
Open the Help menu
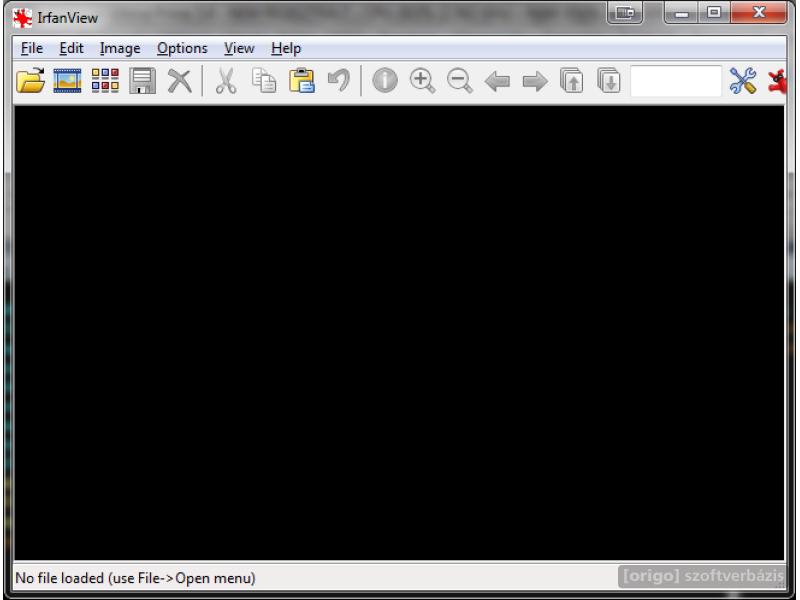(x=286, y=48)
